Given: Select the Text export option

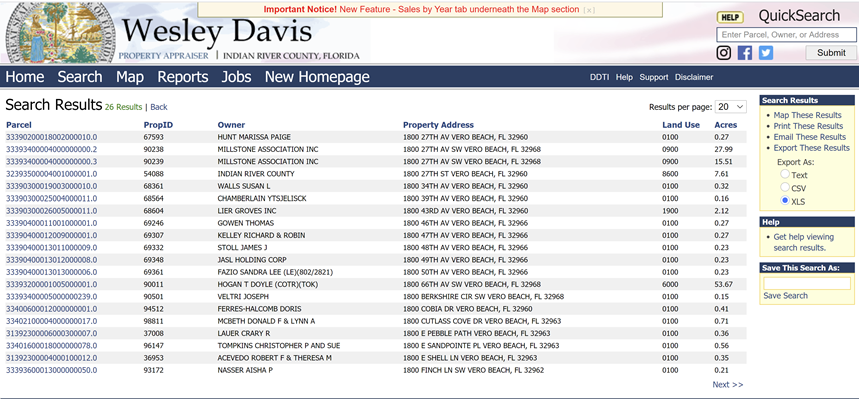Looking at the screenshot, I should (785, 174).
